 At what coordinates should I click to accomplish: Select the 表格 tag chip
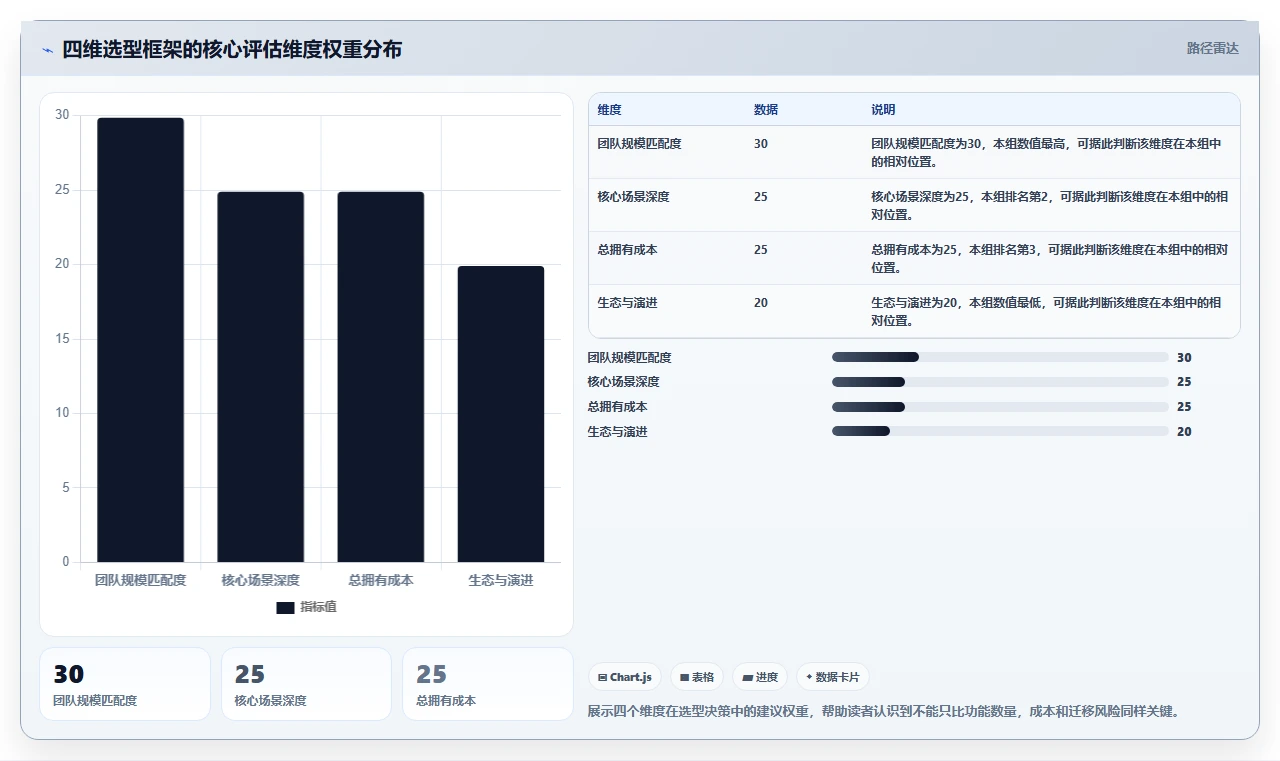[x=697, y=677]
